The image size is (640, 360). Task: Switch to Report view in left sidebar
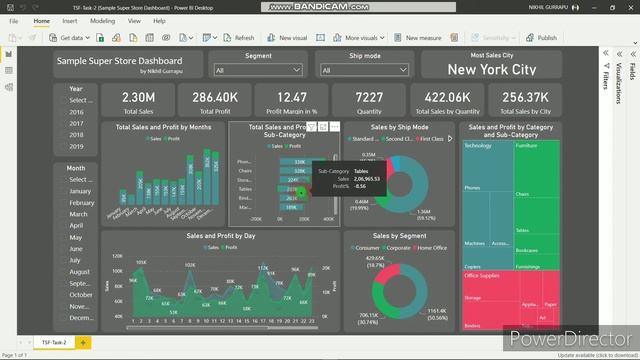tap(9, 54)
